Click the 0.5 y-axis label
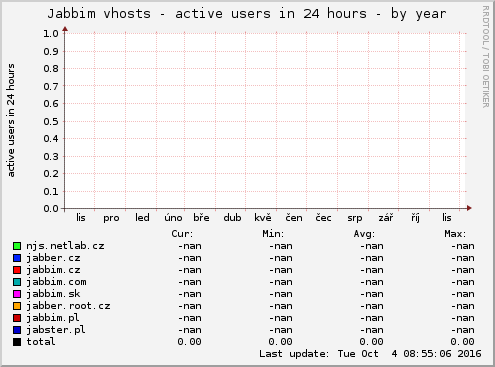Screen dimensions: 495x367 tap(51, 121)
